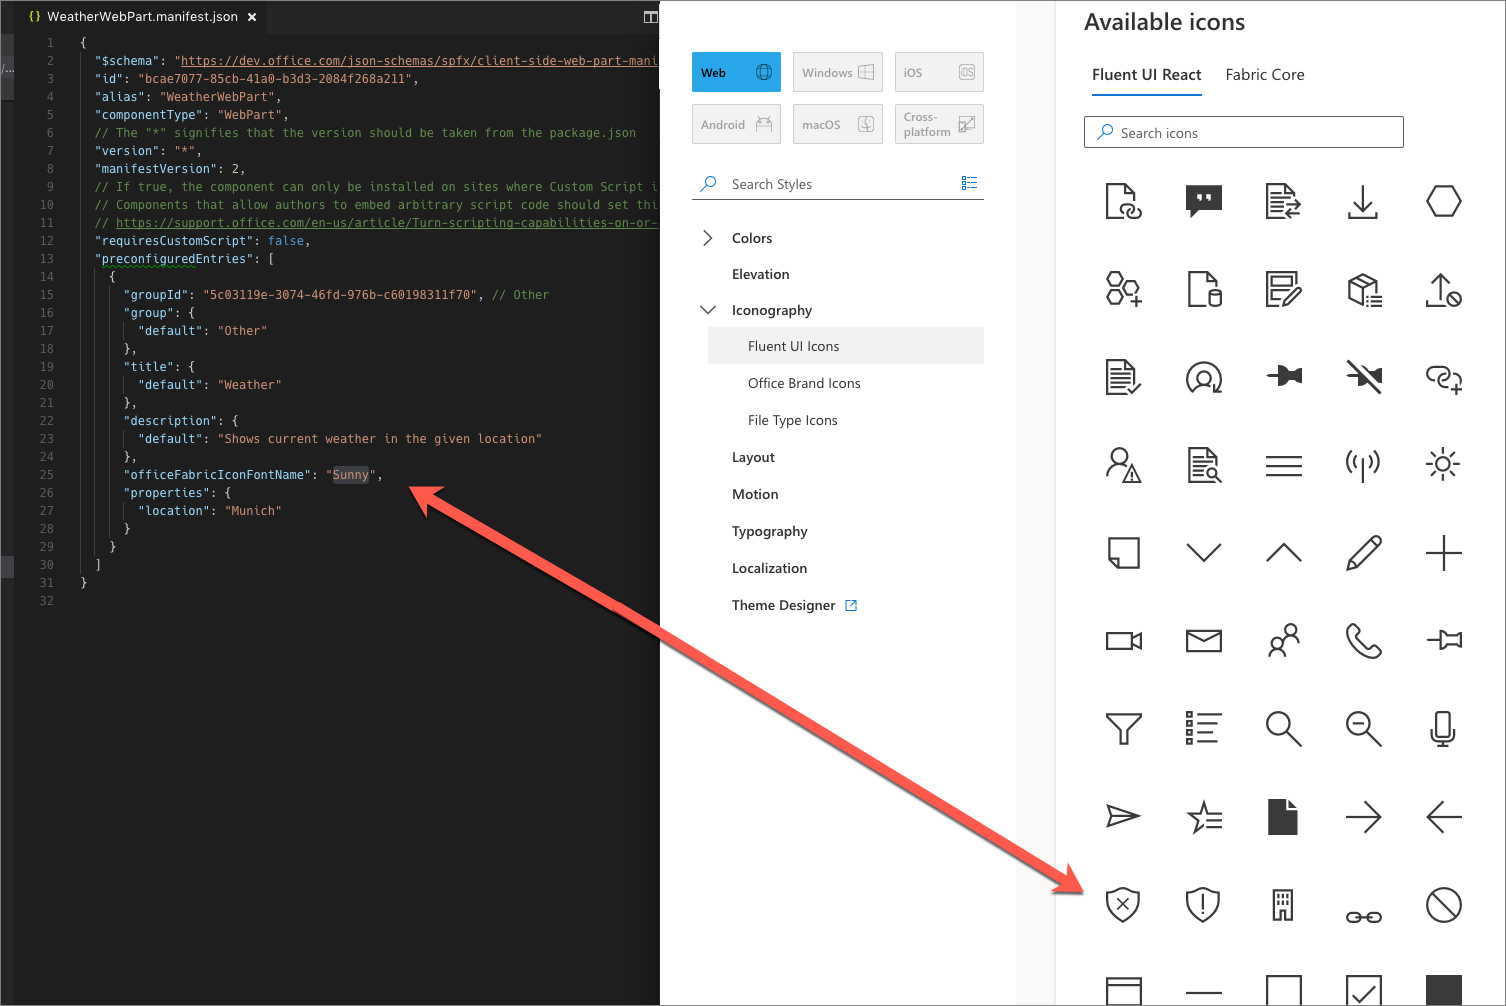Open the Theme Designer external link

pos(794,605)
